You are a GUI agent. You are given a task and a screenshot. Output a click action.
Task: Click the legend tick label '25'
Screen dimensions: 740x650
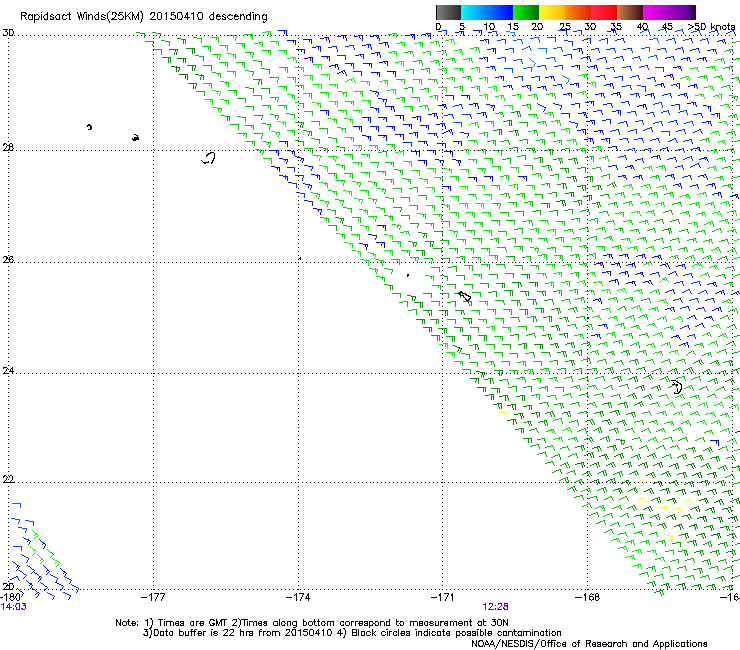click(565, 27)
